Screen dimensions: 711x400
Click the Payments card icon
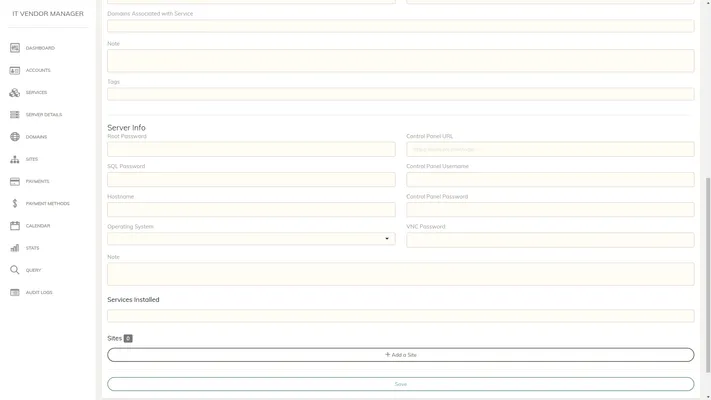click(15, 181)
